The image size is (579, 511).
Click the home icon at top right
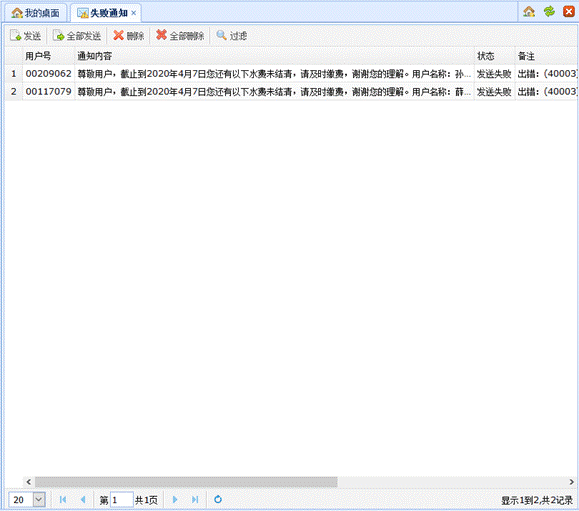529,12
